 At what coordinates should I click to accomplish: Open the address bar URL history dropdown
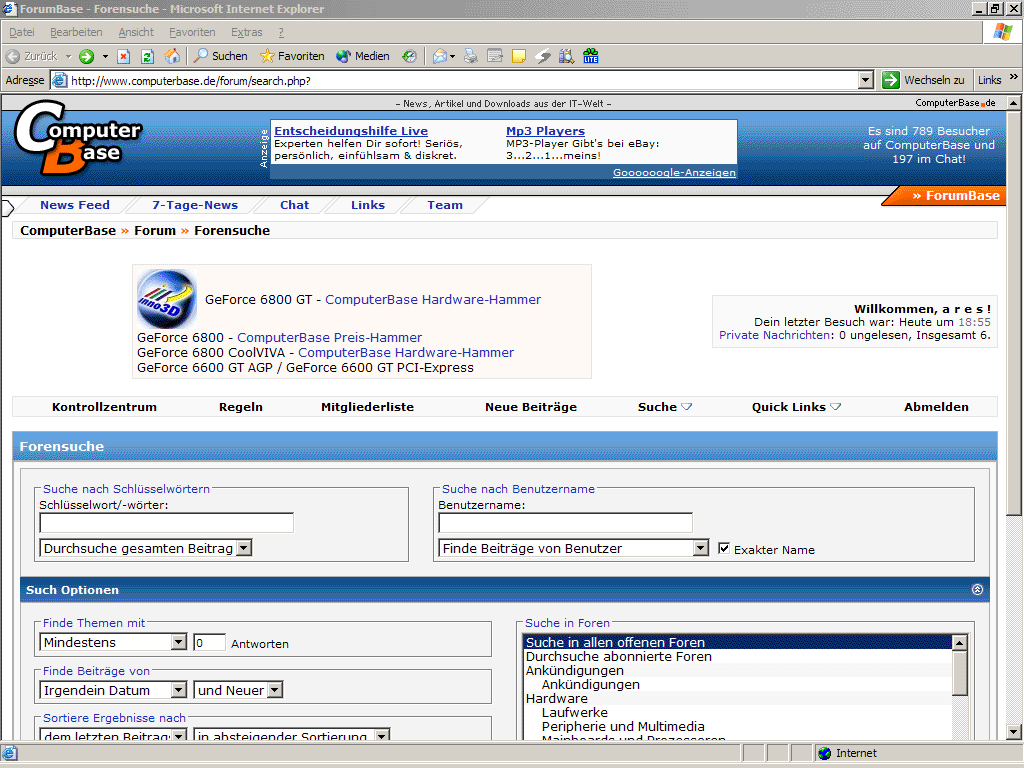click(x=866, y=80)
